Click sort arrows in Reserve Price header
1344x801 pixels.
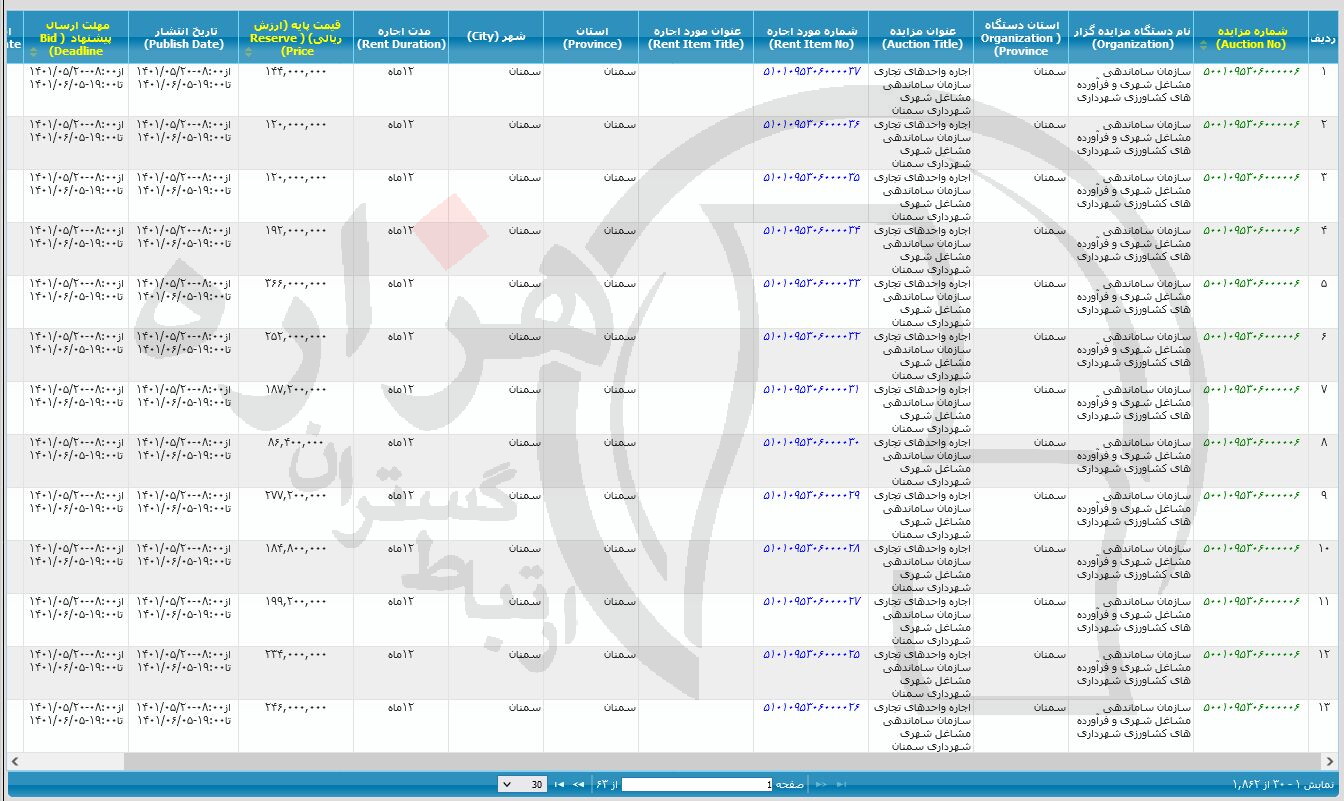[248, 50]
